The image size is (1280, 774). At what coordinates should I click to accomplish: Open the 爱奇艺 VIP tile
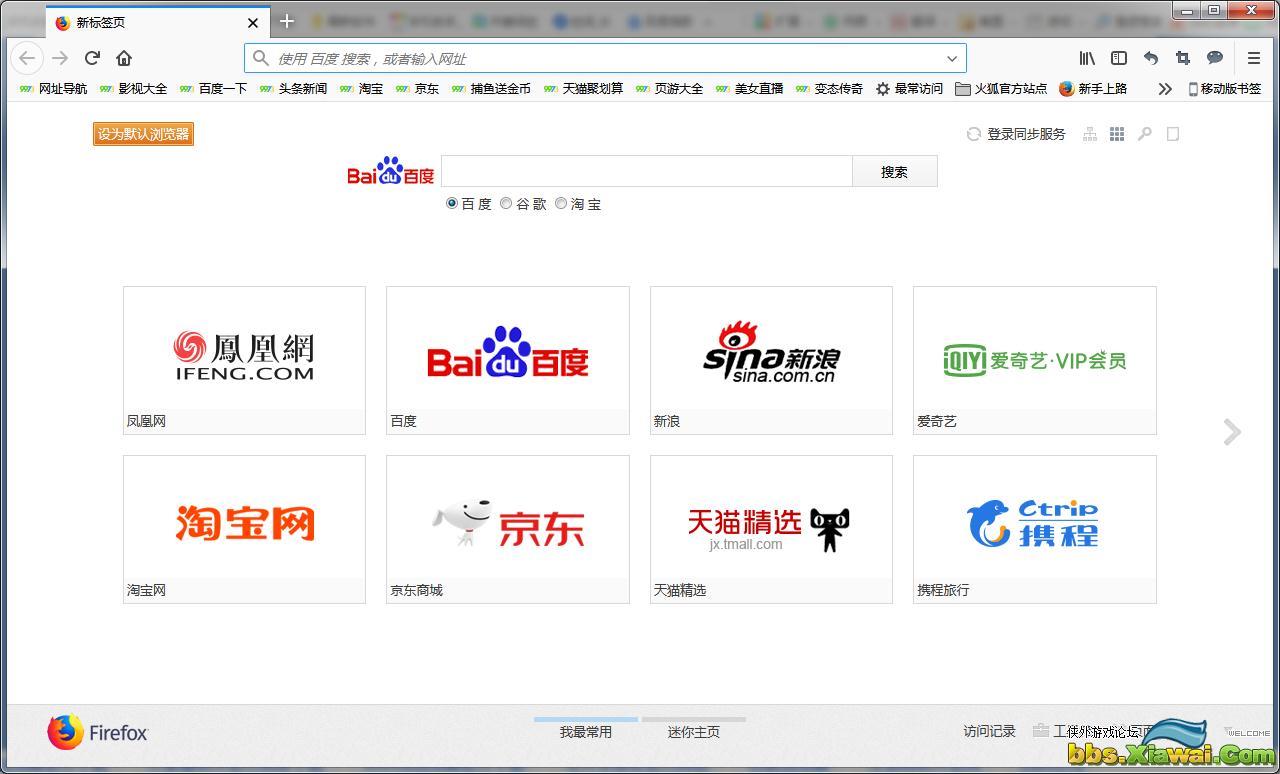(x=1035, y=360)
